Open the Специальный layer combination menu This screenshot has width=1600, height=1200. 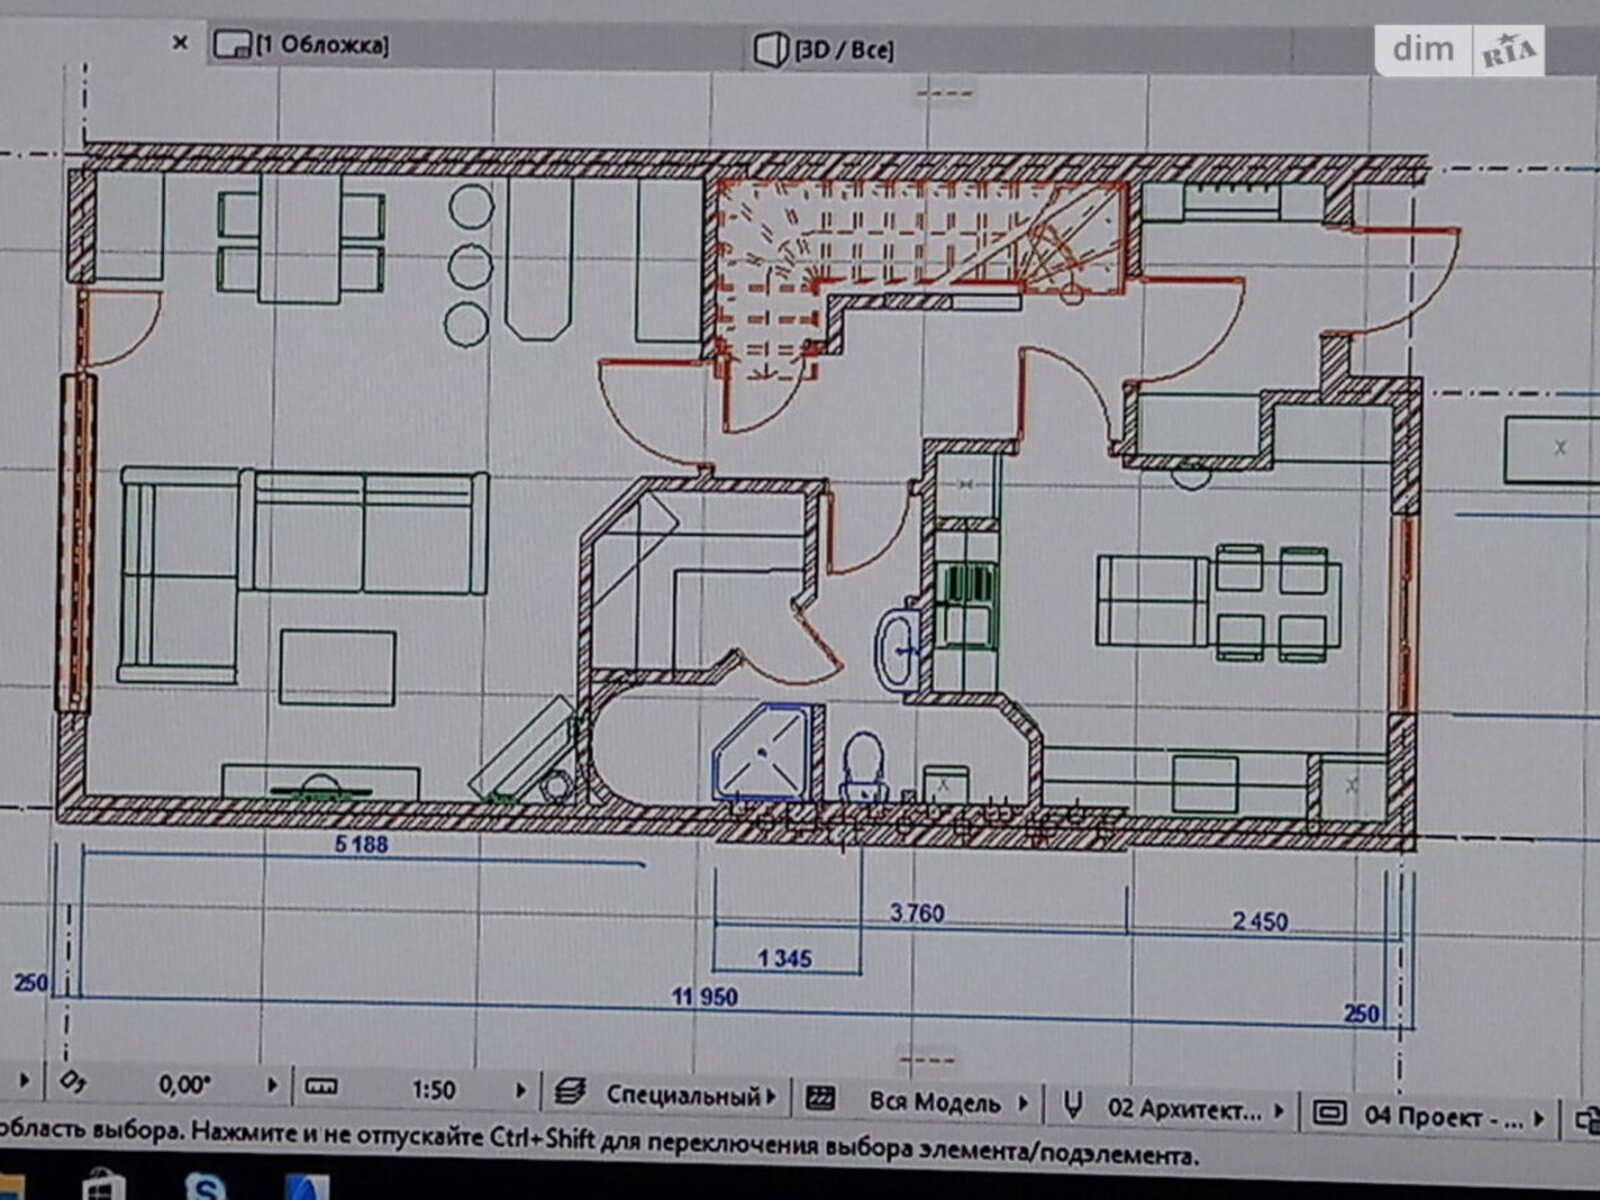(x=772, y=1097)
